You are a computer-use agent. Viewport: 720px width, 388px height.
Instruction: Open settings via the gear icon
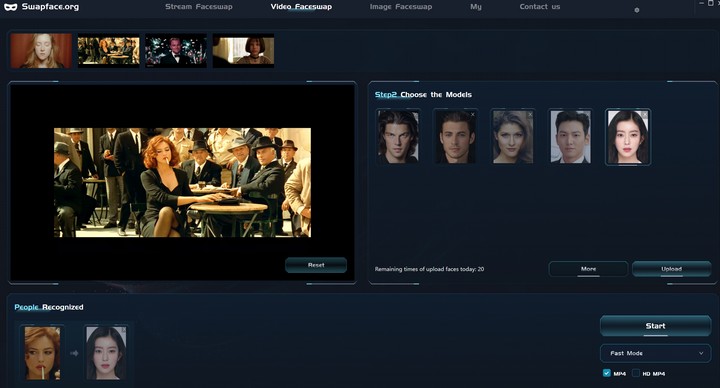click(636, 10)
